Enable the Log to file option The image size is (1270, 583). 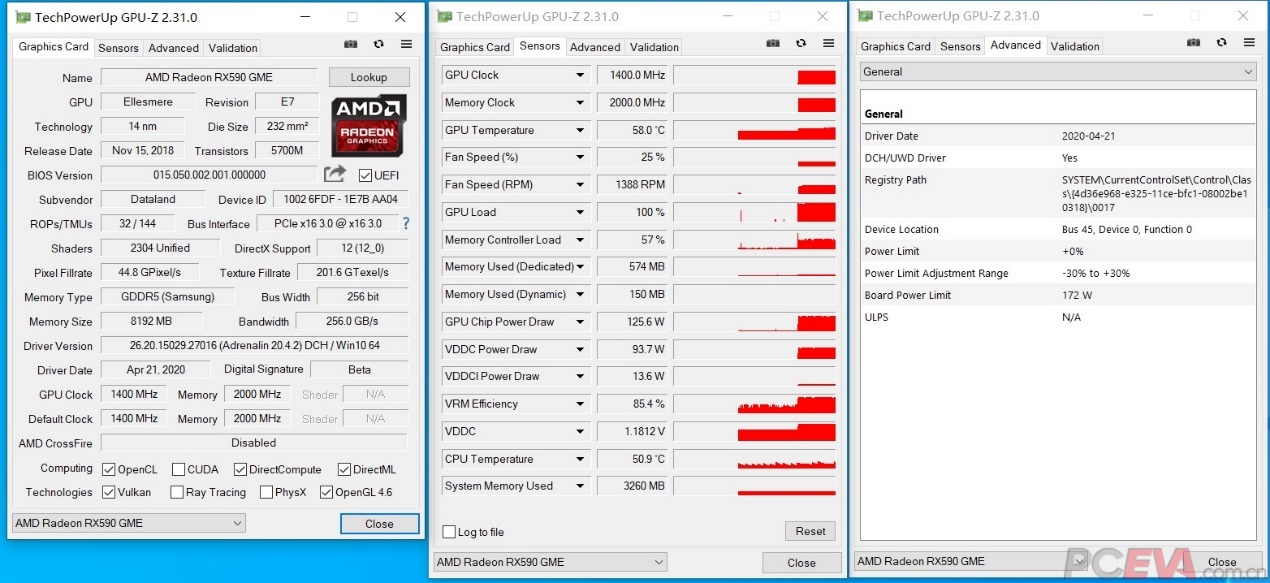coord(449,532)
